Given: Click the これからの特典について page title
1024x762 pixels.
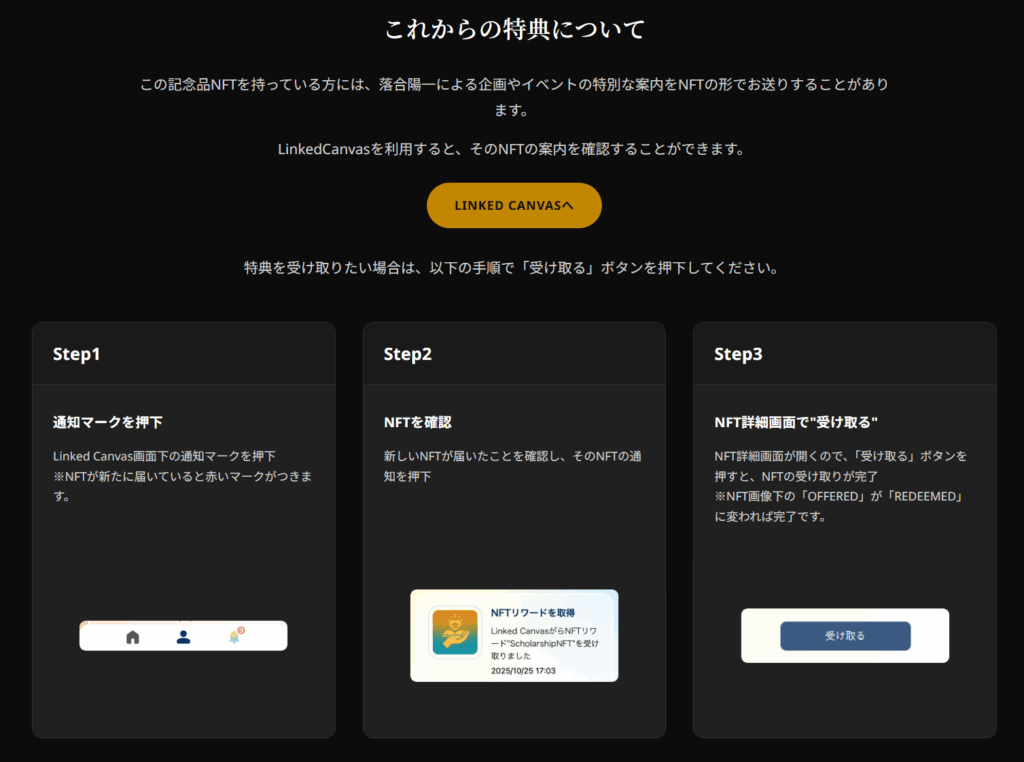Looking at the screenshot, I should click(x=514, y=29).
